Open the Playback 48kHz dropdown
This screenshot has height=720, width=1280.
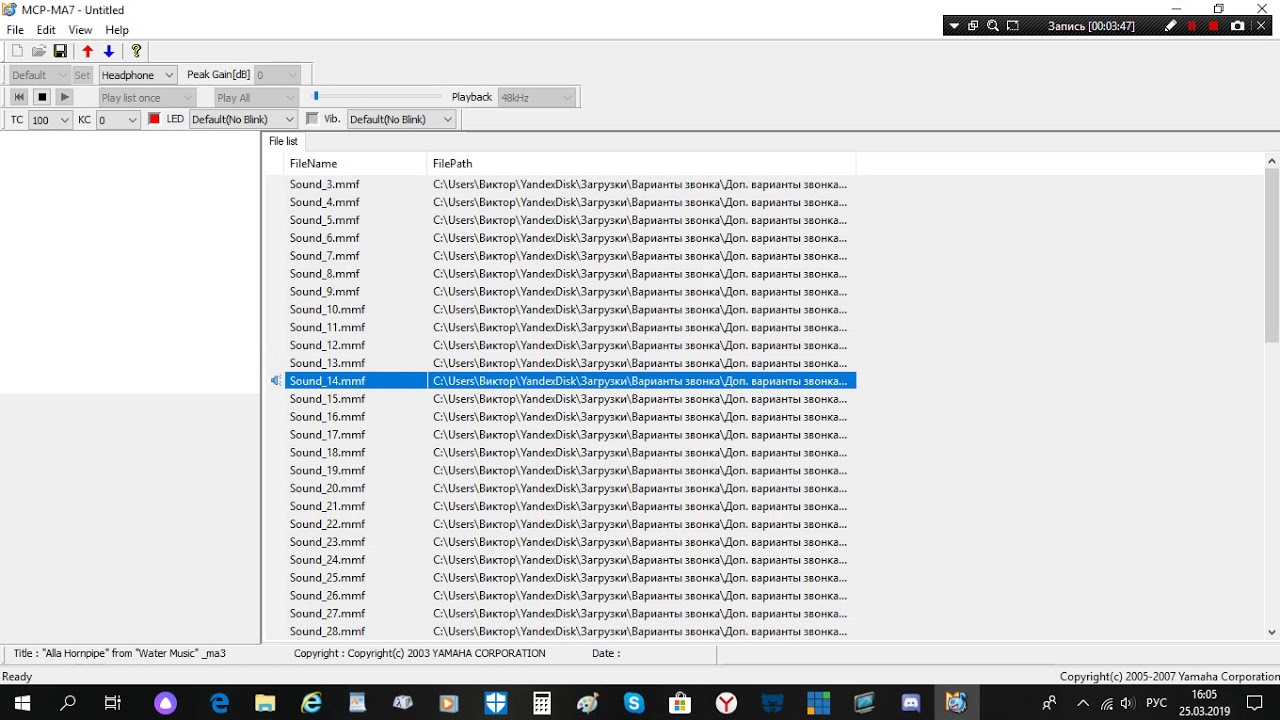tap(537, 97)
